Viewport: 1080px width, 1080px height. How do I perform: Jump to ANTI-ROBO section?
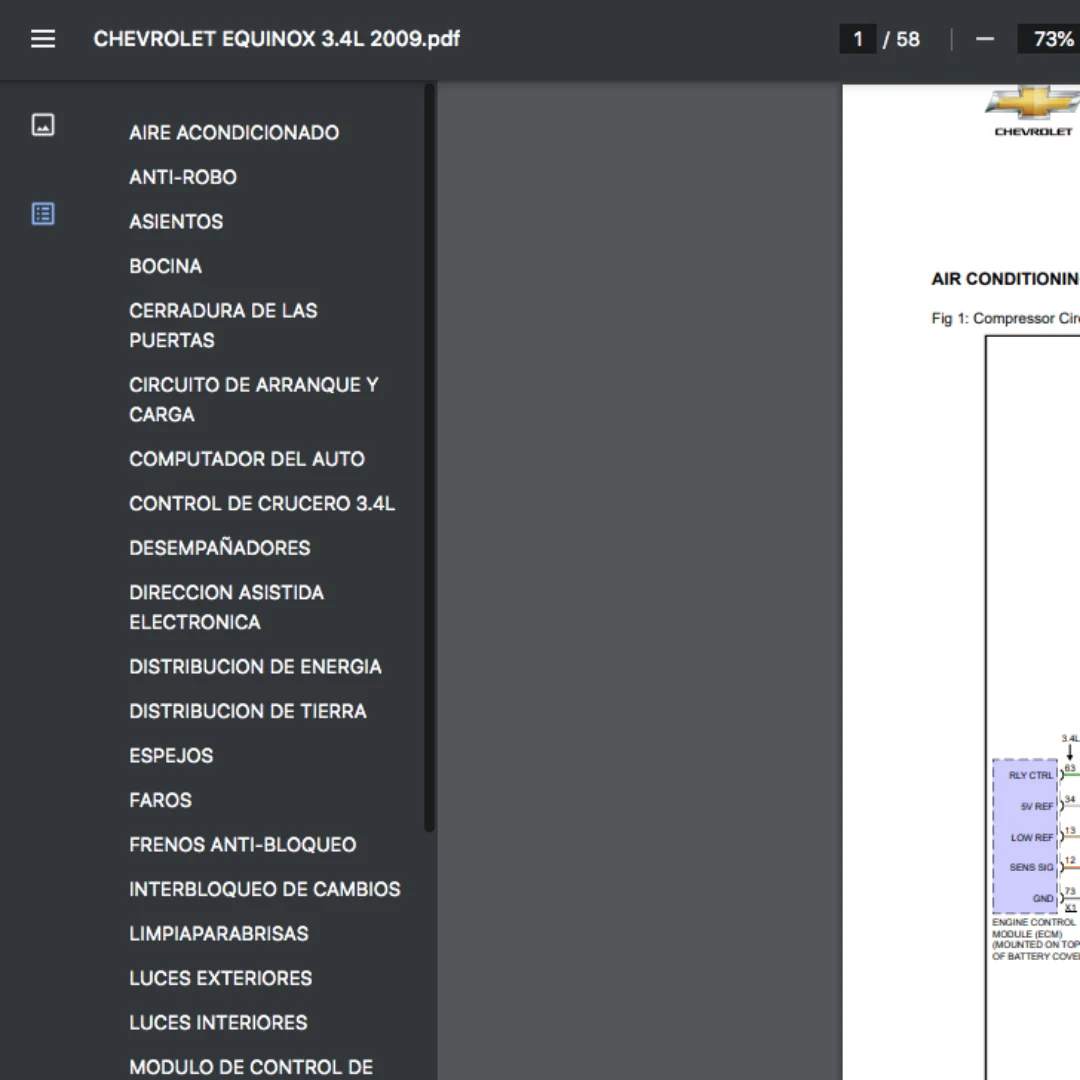pyautogui.click(x=183, y=178)
